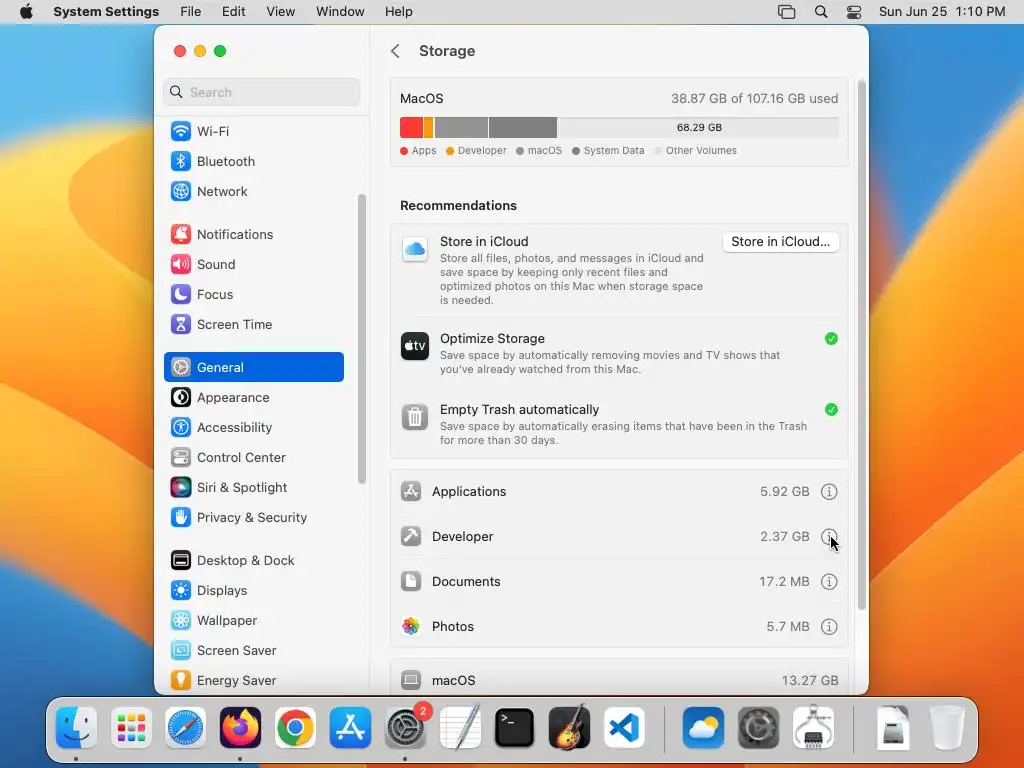The image size is (1024, 768).
Task: Click the Storage pane scrollbar
Action: point(861,345)
